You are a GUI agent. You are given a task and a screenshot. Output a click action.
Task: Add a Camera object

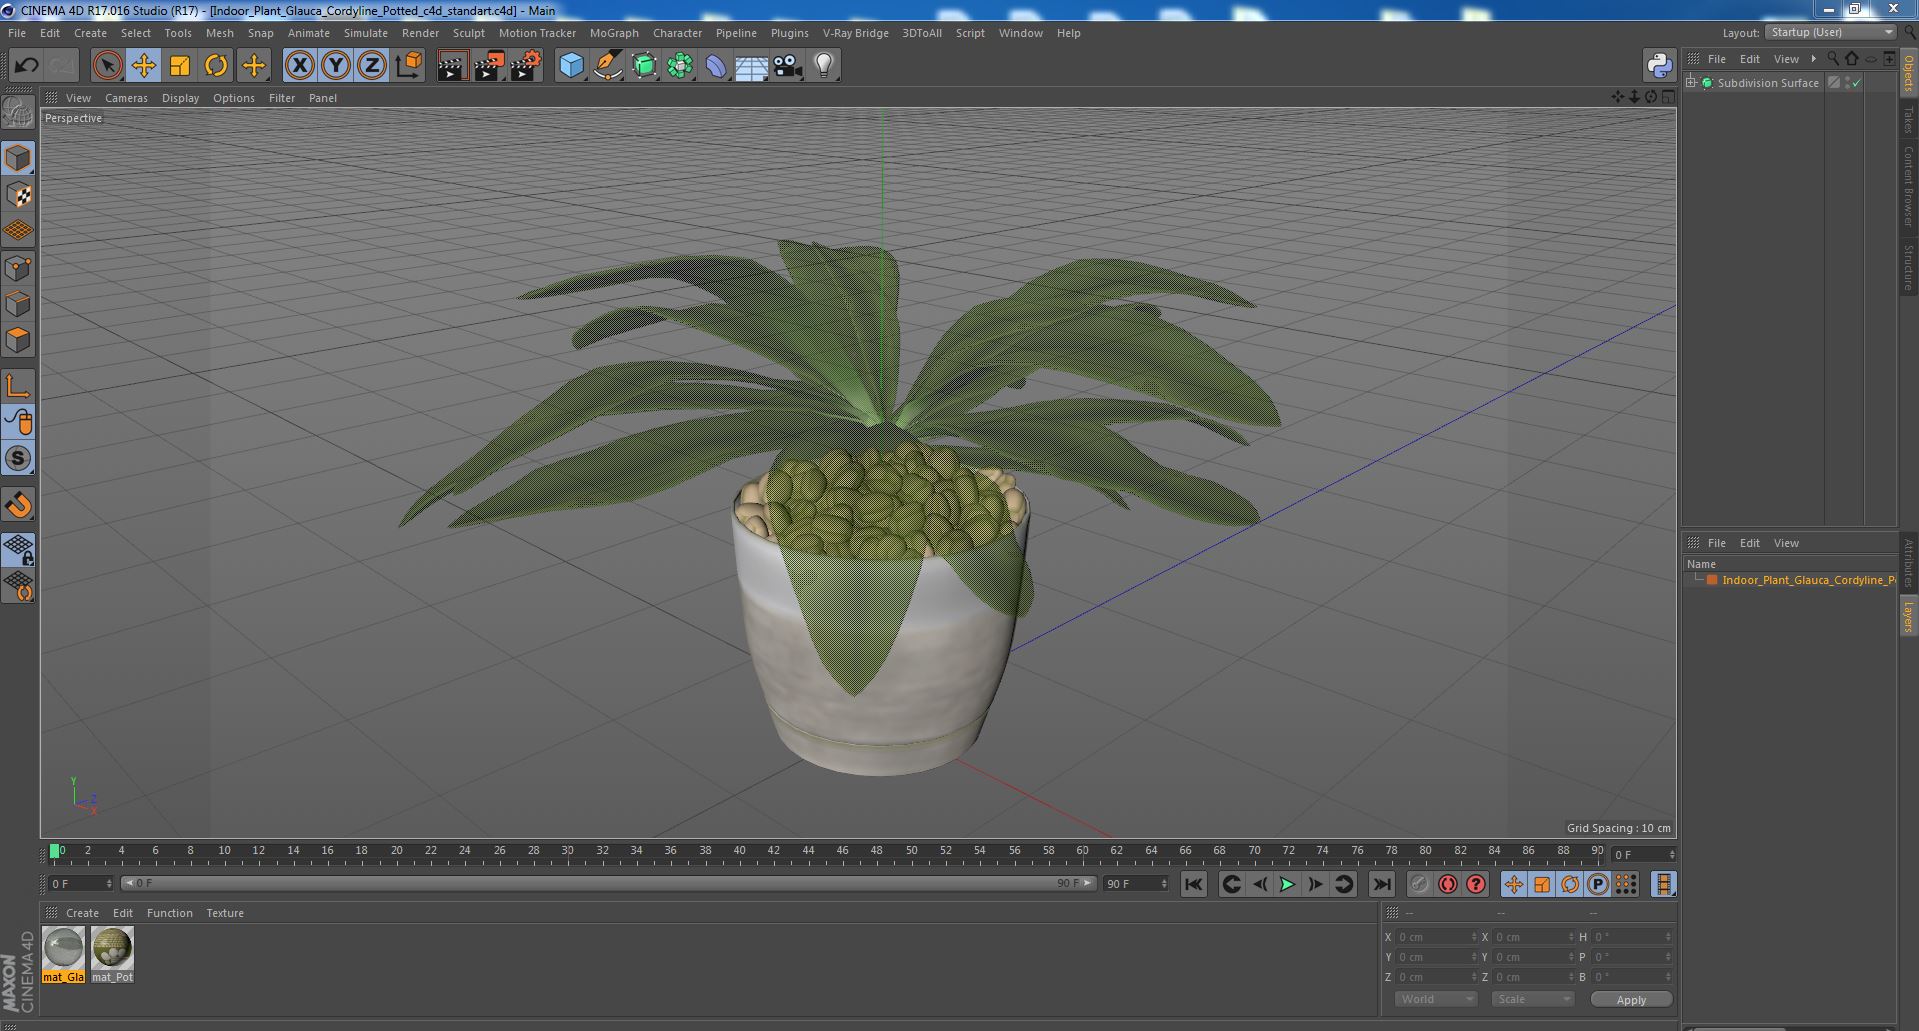[x=788, y=66]
